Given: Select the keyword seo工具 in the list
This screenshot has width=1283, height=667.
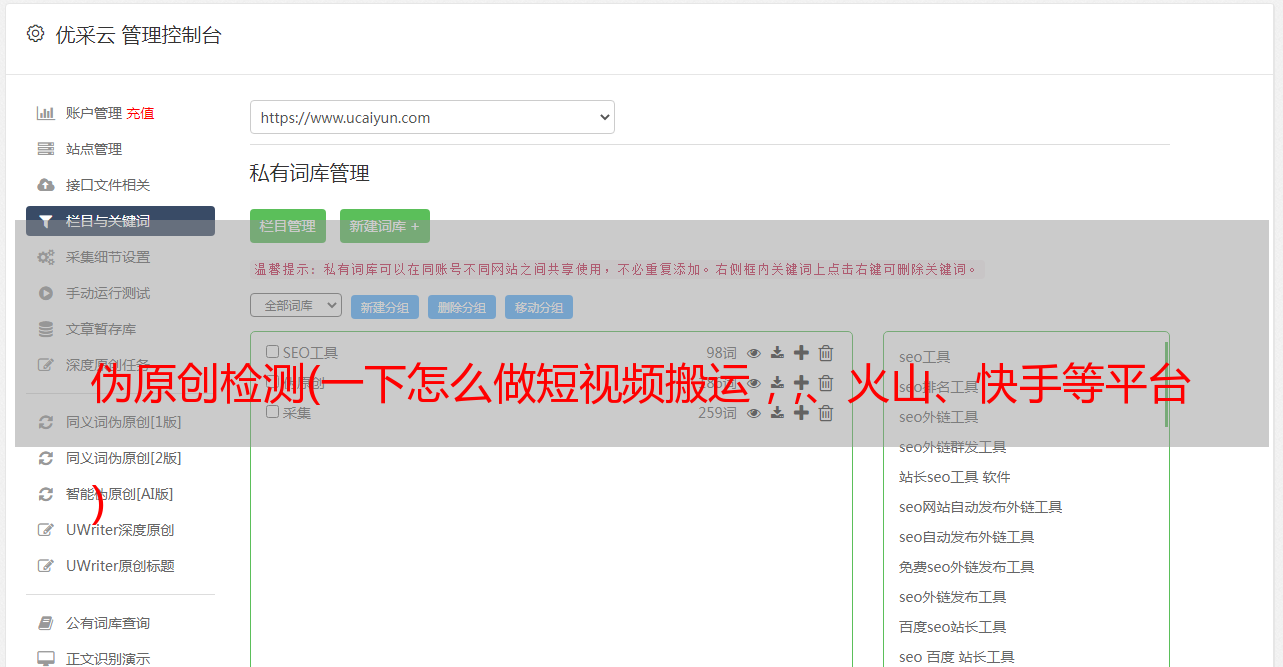Looking at the screenshot, I should [x=925, y=357].
